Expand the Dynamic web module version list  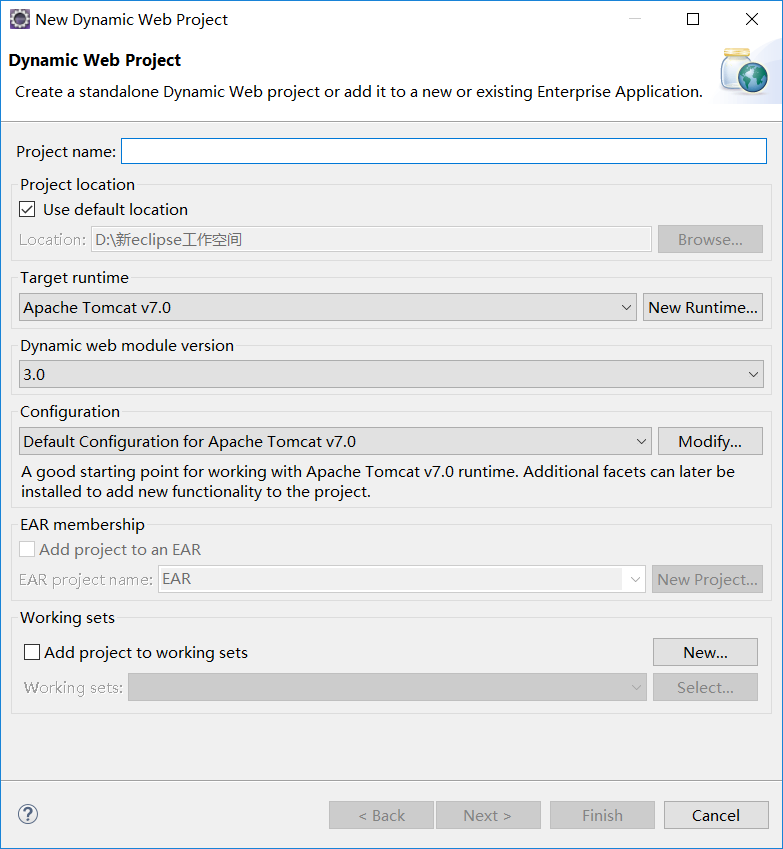[x=391, y=374]
